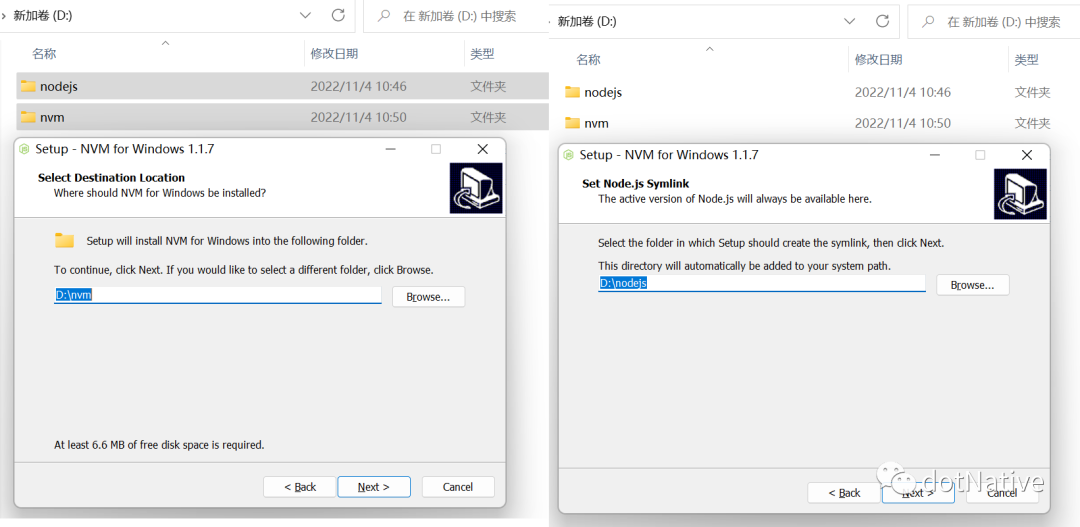Cancel the Select Destination Location setup dialog
Screen dimensions: 1080x527
[458, 487]
